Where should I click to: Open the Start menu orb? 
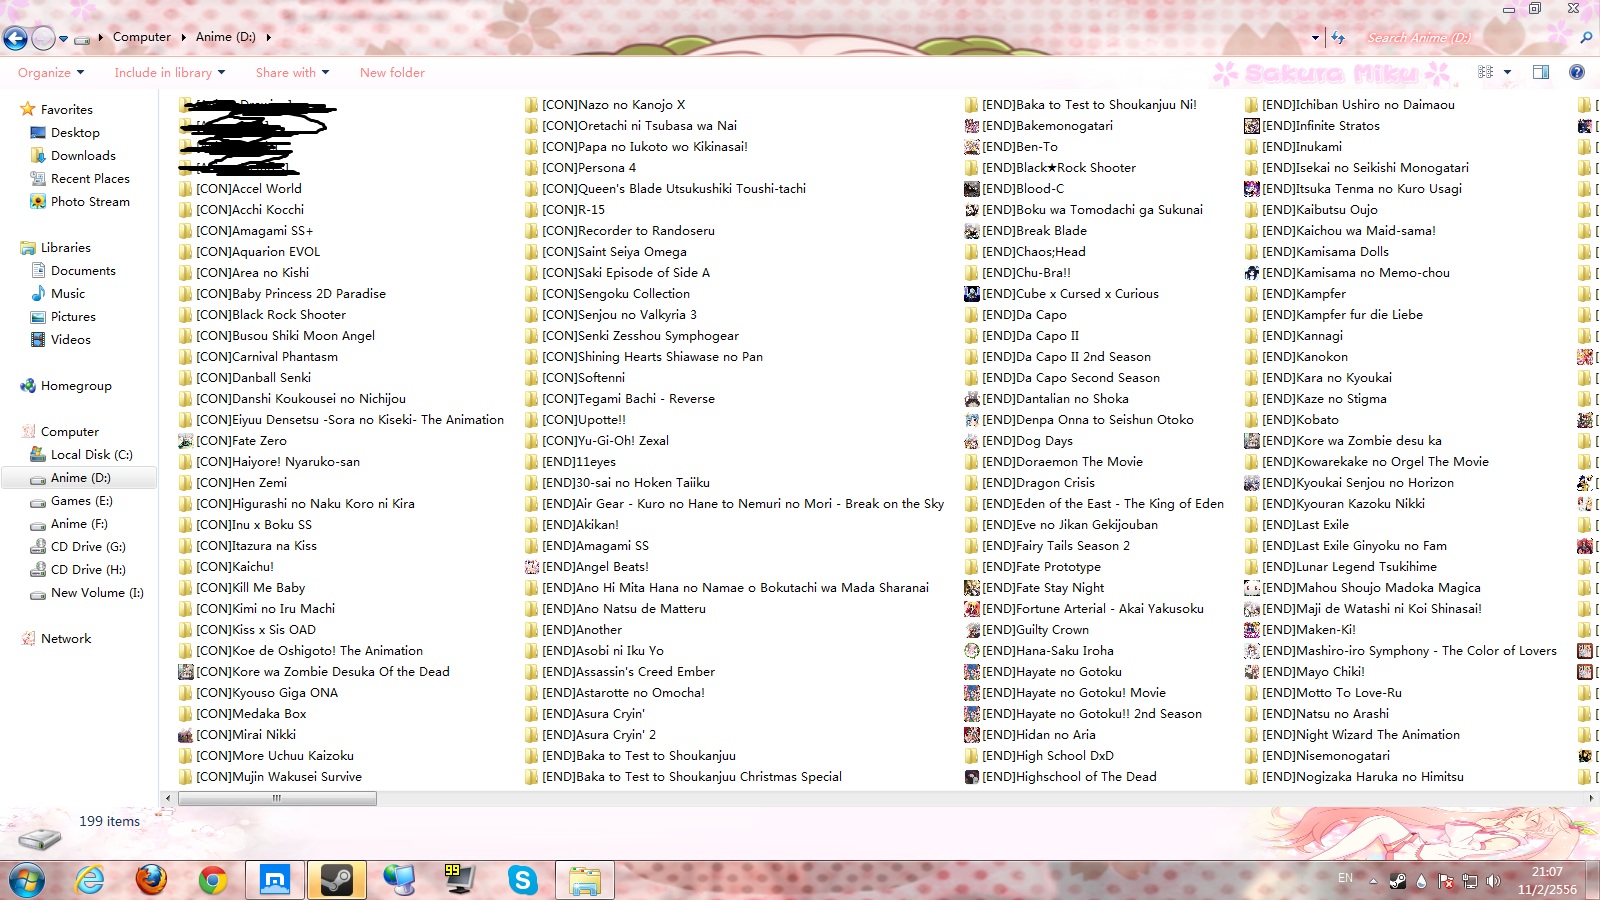click(27, 880)
